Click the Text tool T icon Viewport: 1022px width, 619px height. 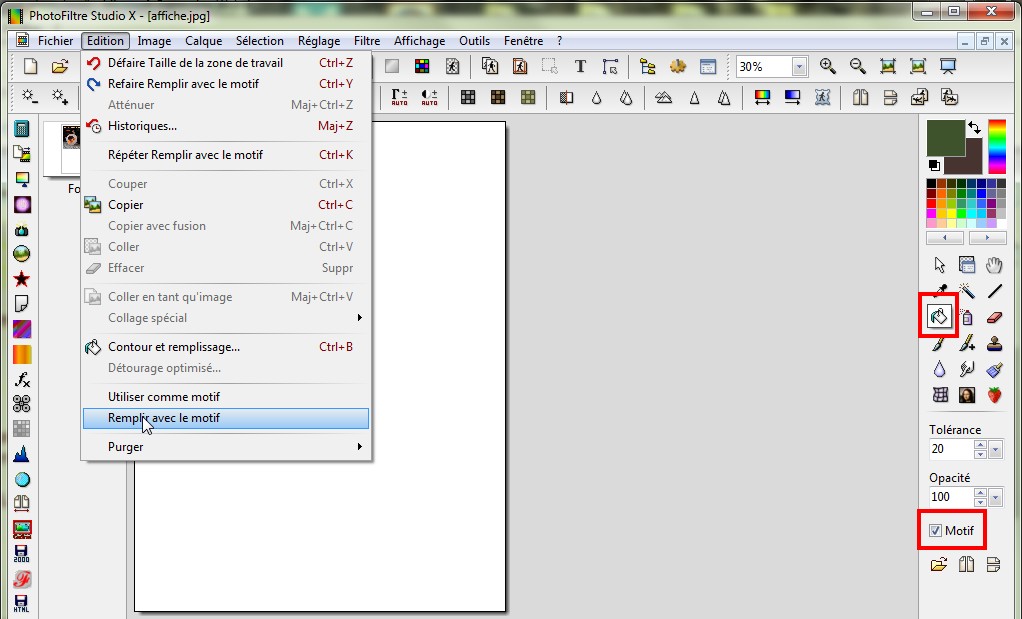tap(580, 66)
